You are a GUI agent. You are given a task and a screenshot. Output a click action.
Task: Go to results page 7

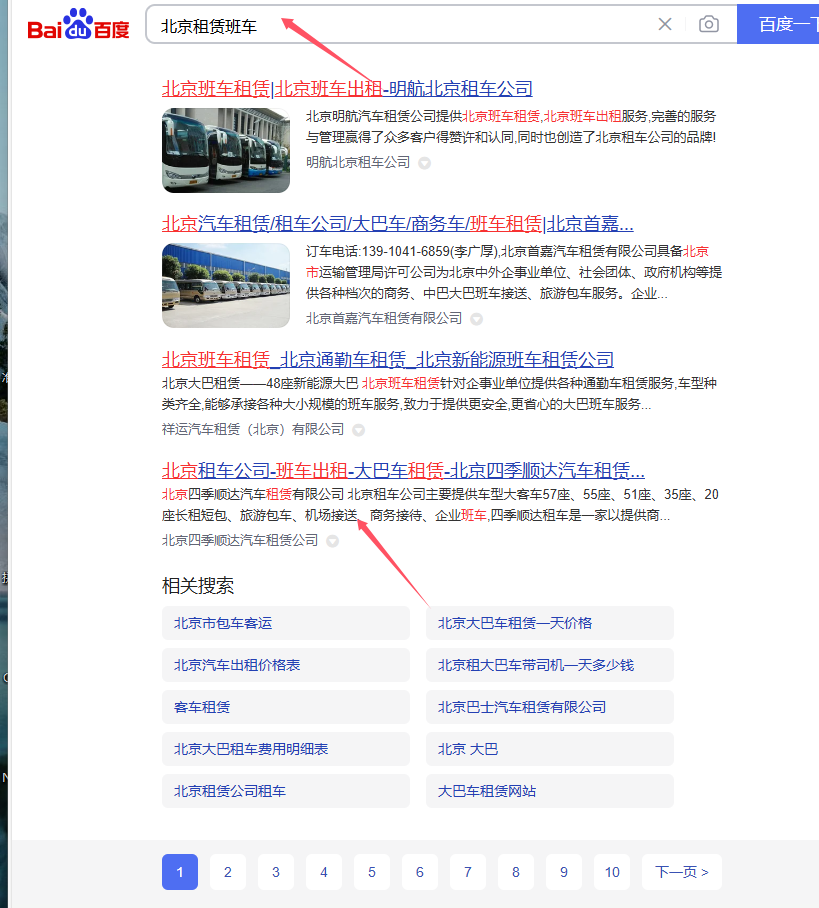(468, 872)
